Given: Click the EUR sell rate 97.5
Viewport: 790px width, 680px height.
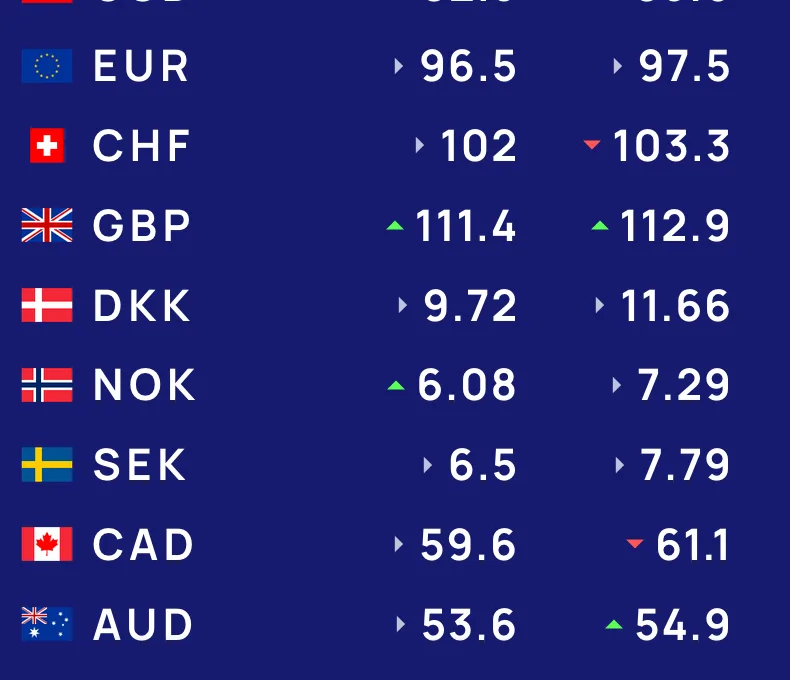Looking at the screenshot, I should point(684,67).
